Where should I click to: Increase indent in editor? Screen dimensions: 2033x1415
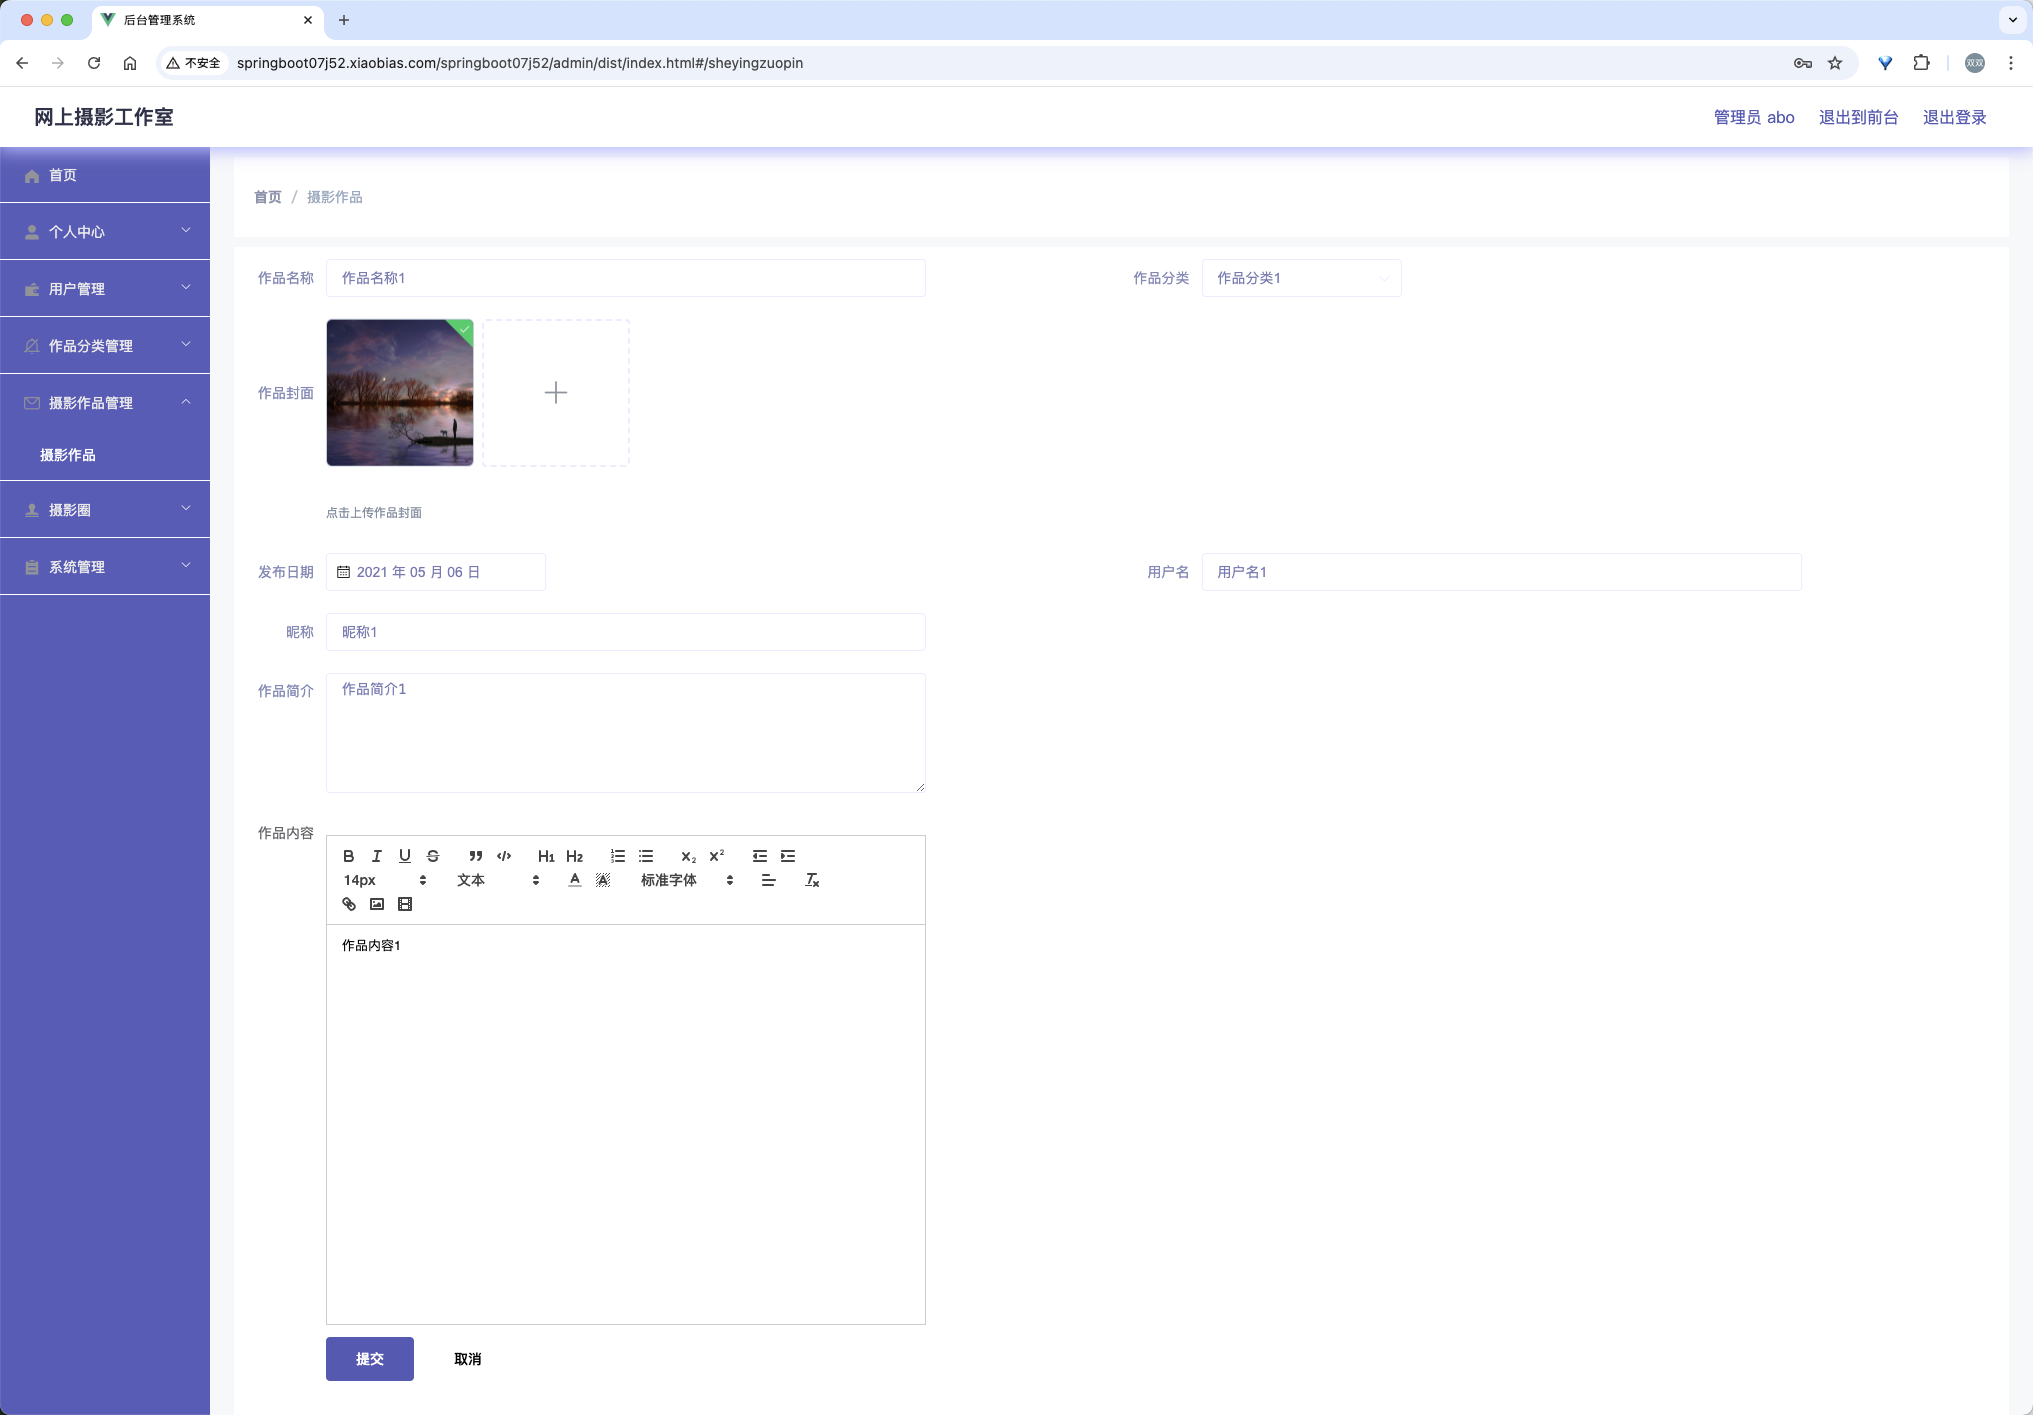tap(788, 856)
